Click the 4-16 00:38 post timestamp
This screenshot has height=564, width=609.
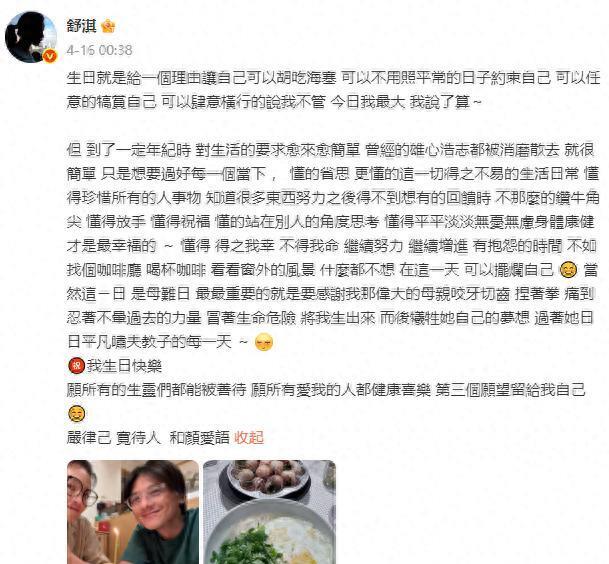(x=99, y=50)
